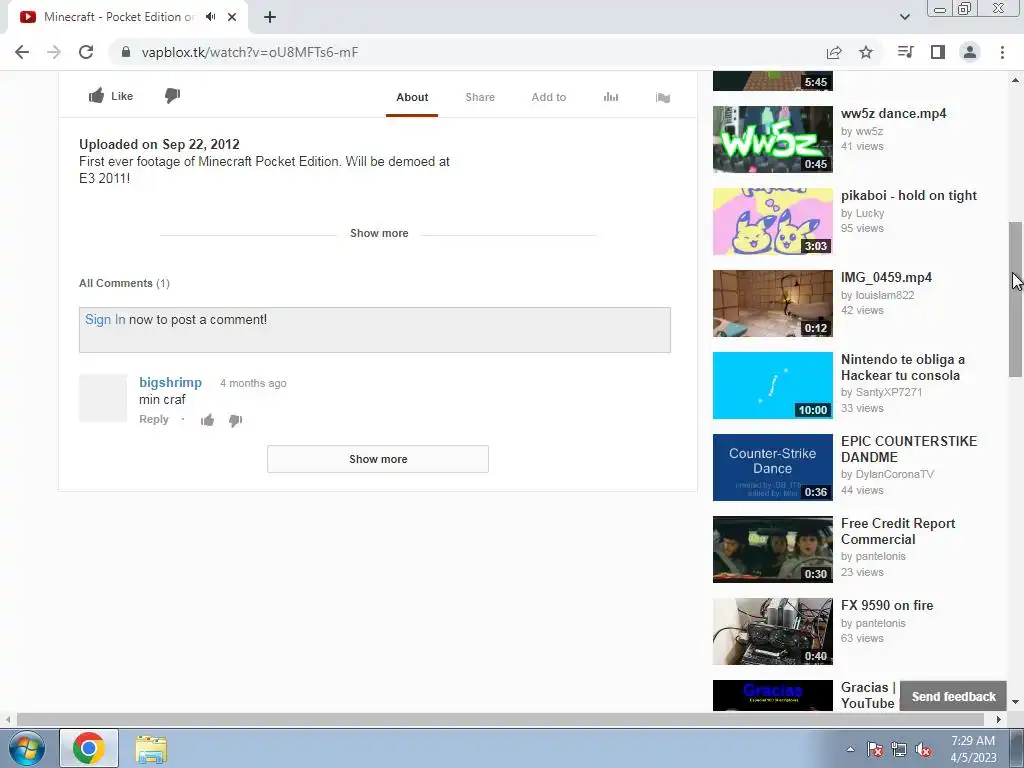Open 'EPIC COUNTERSTRIKE DANDME' video title

[908, 449]
